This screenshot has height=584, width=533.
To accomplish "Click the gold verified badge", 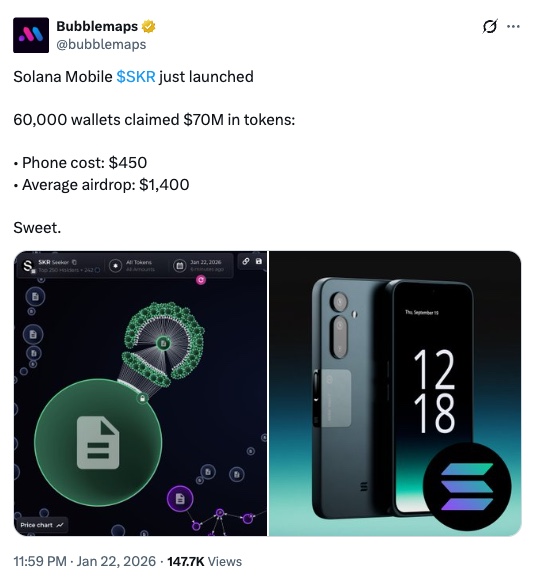I will [148, 26].
